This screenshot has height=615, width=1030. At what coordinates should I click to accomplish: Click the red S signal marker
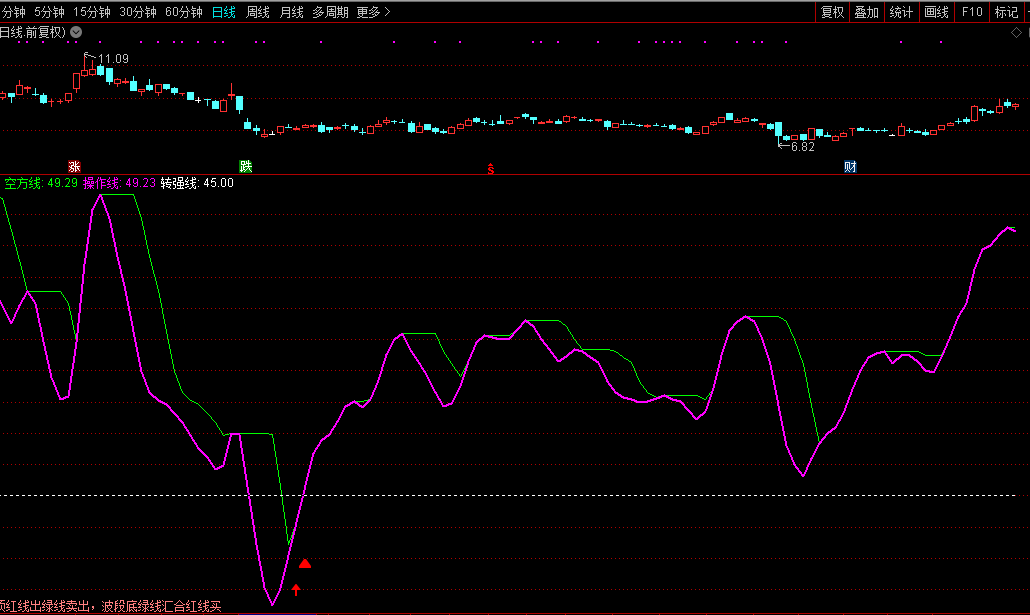490,168
